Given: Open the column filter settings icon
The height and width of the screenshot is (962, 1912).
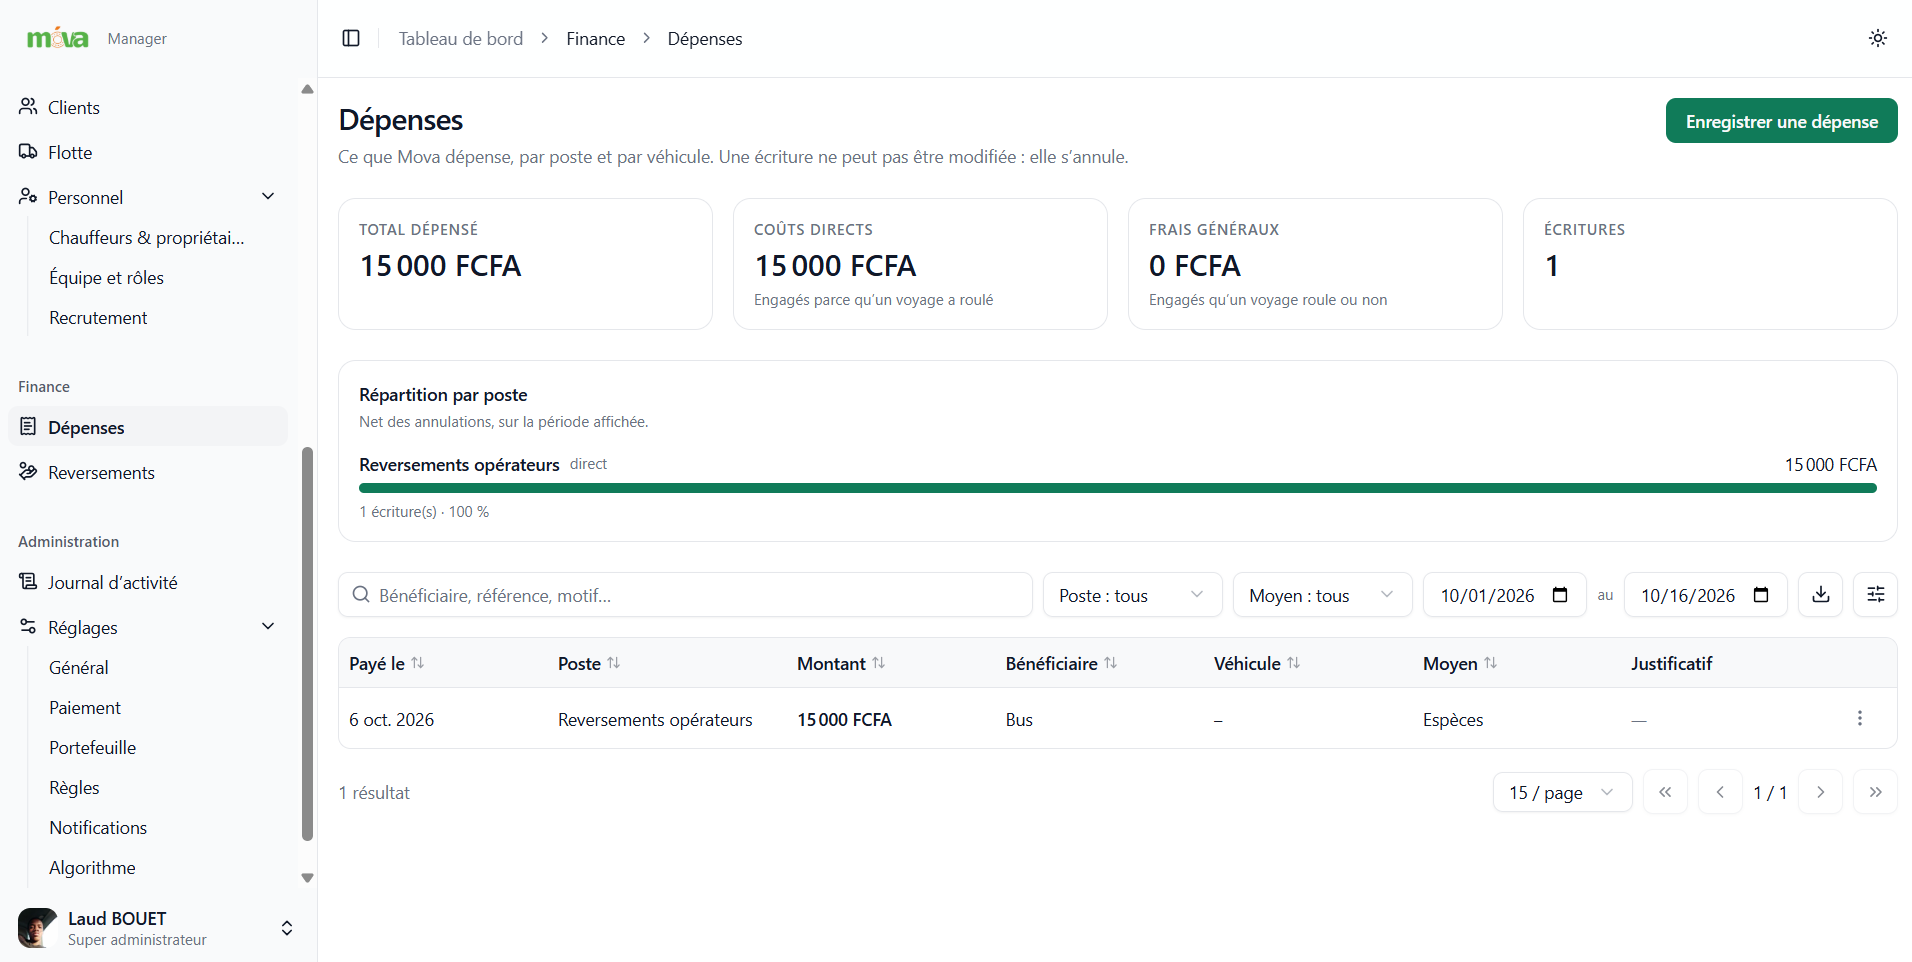Looking at the screenshot, I should pyautogui.click(x=1875, y=595).
